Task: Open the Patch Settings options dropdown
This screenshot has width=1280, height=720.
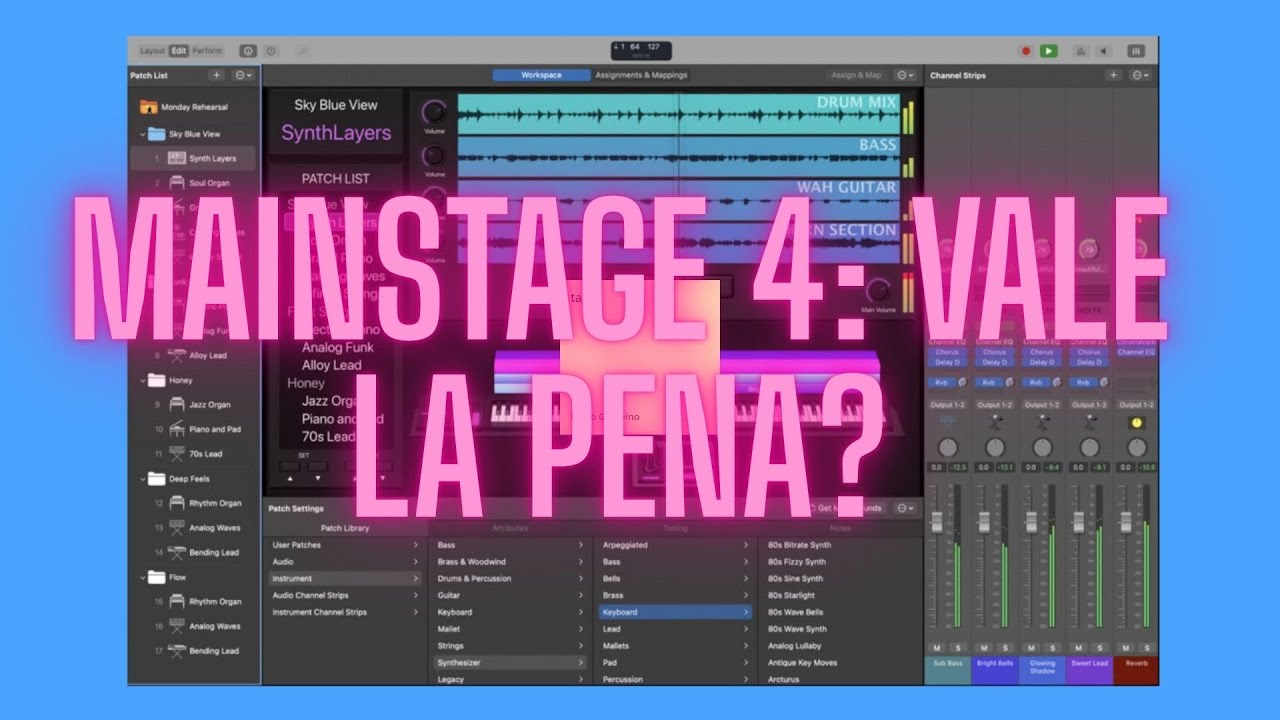Action: [x=905, y=508]
